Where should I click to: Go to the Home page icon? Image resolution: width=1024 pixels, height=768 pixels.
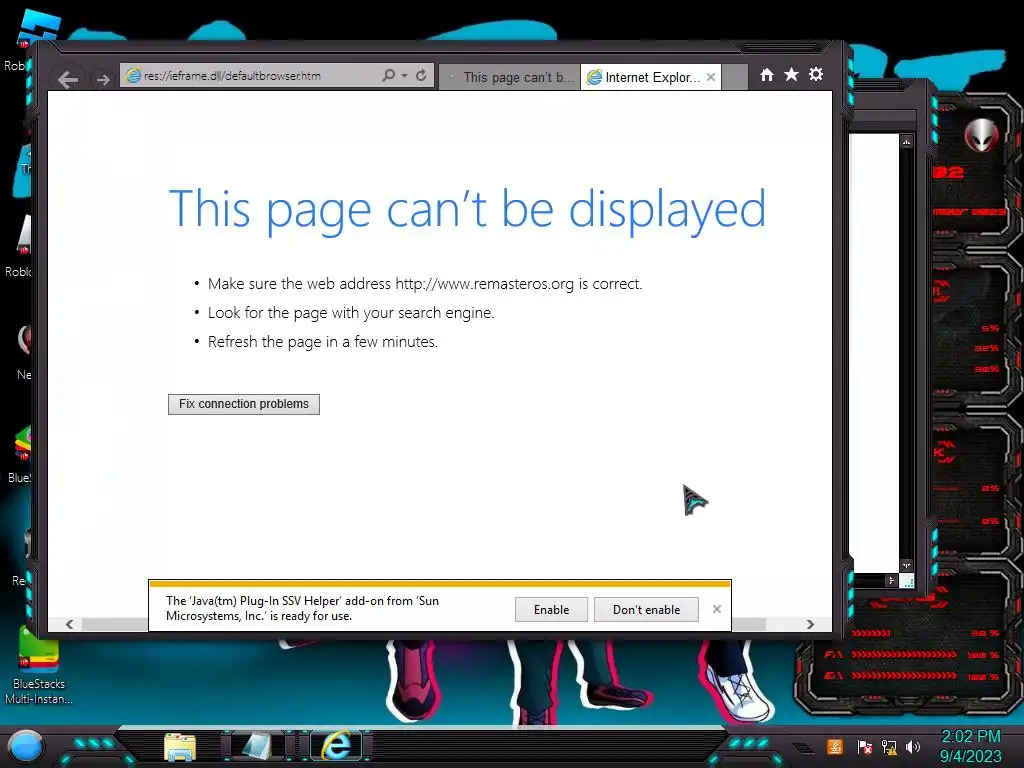(767, 75)
